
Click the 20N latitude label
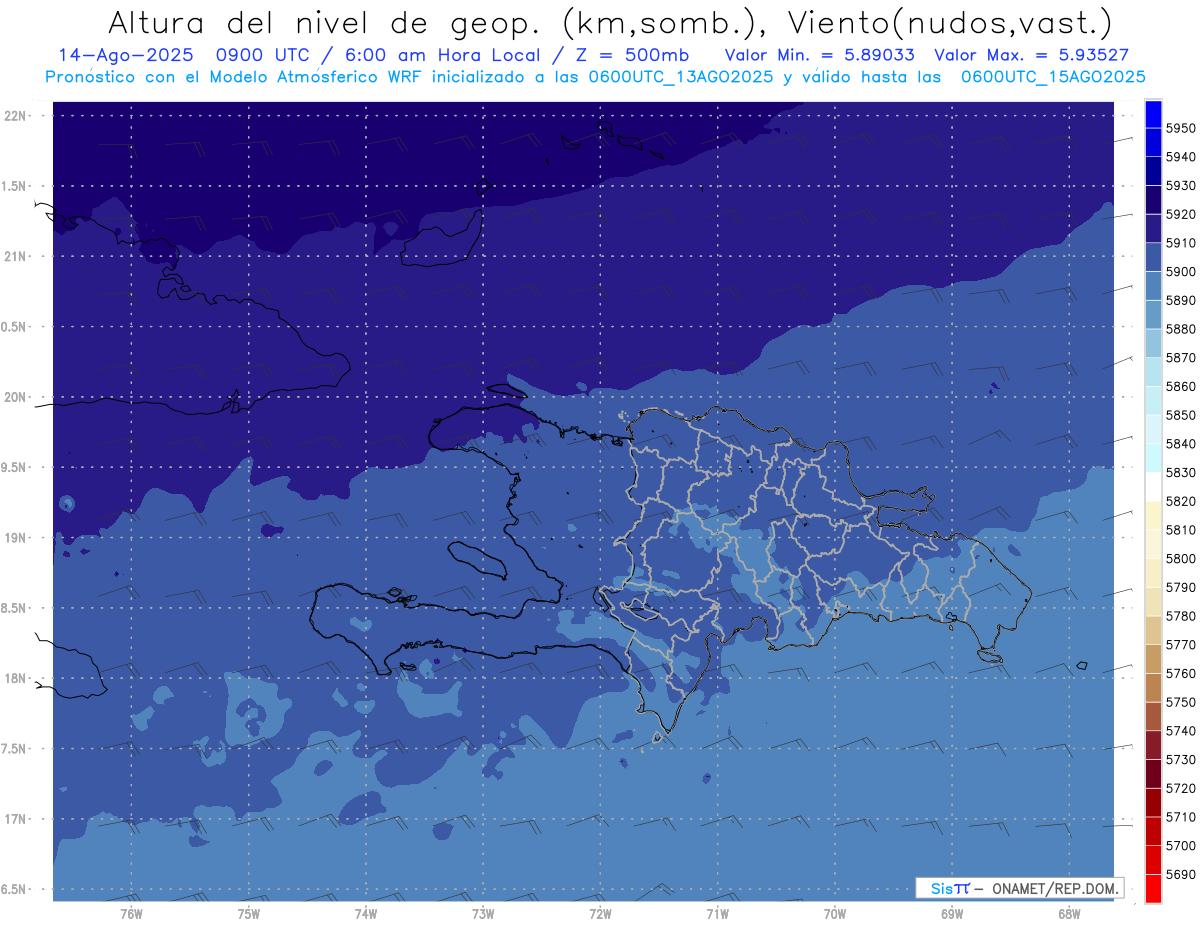[x=16, y=397]
